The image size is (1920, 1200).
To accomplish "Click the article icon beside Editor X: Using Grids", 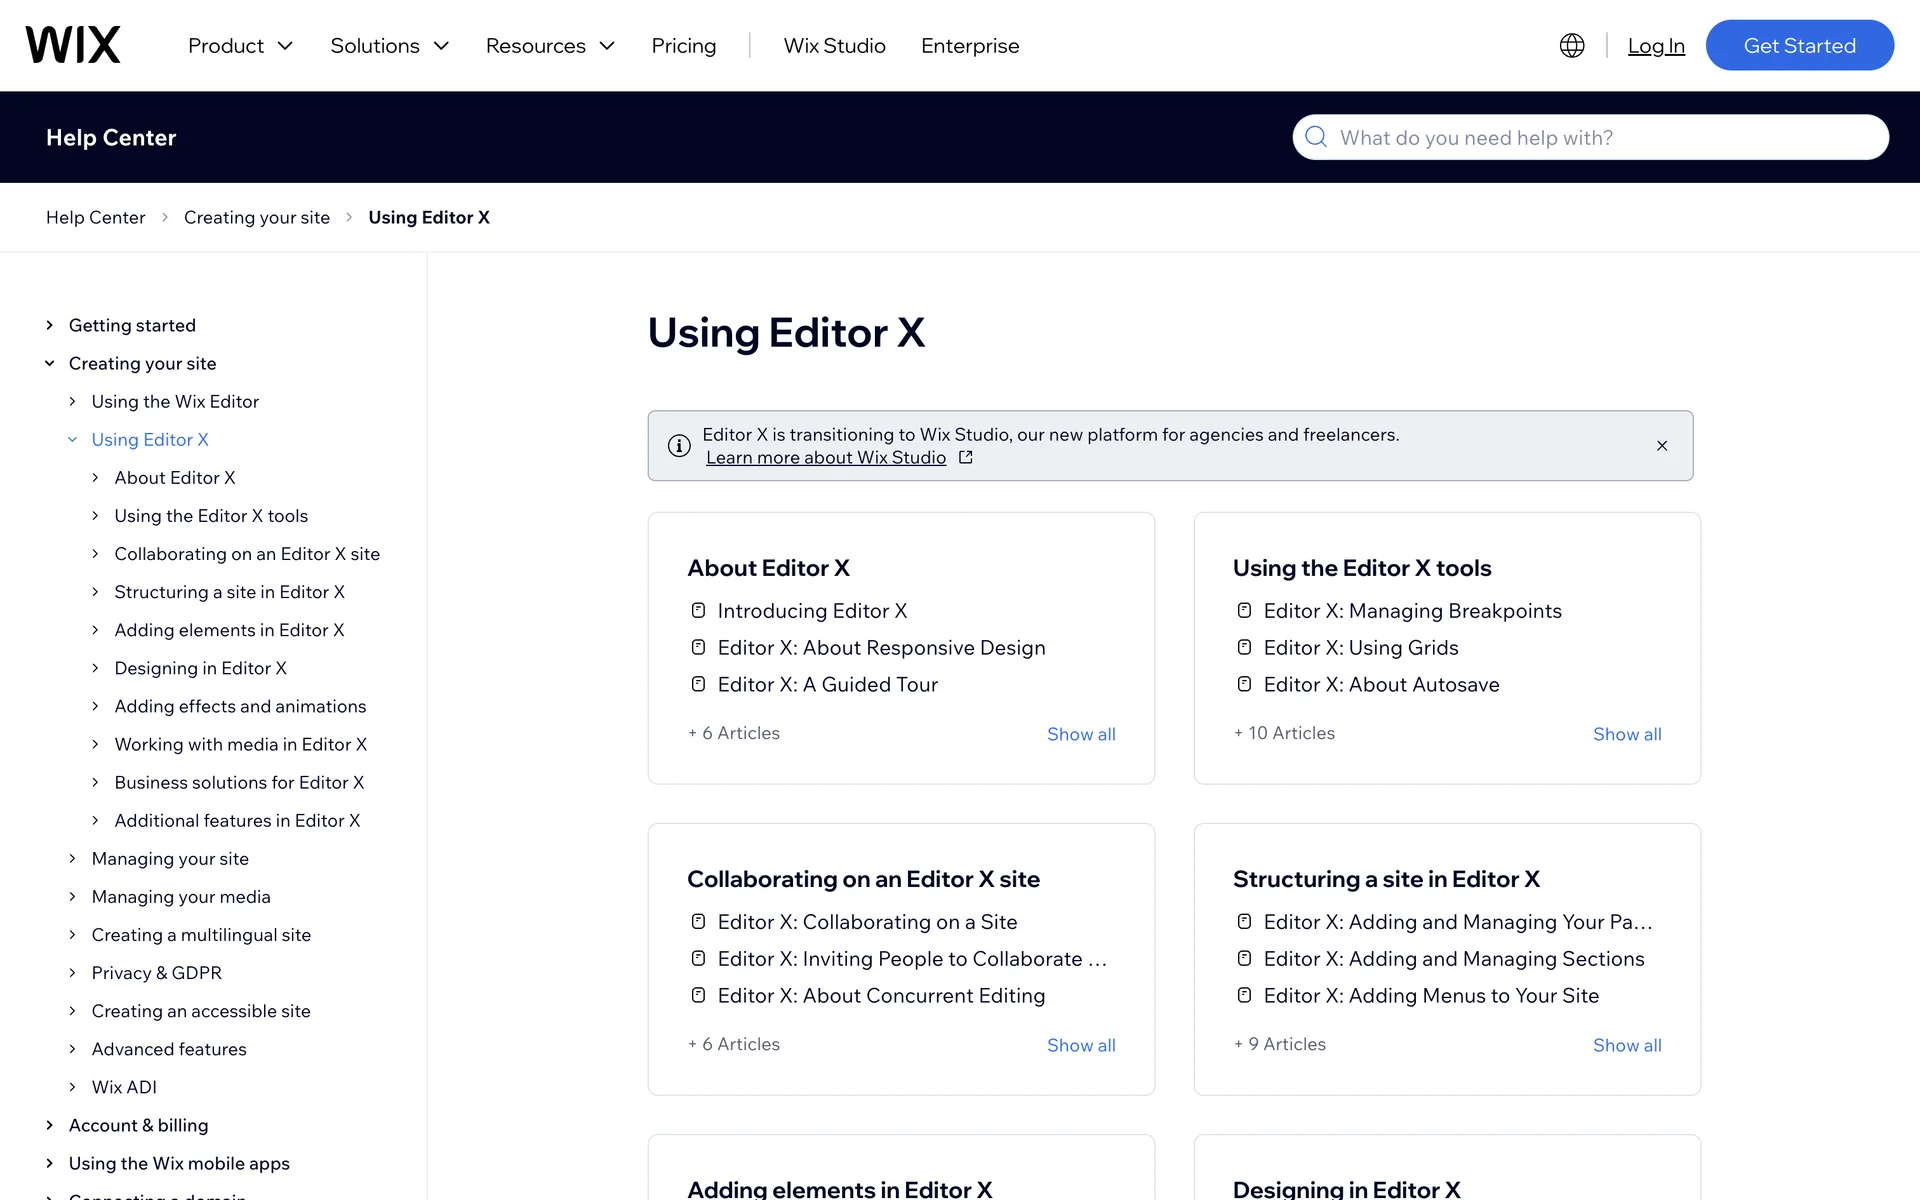I will (1244, 647).
